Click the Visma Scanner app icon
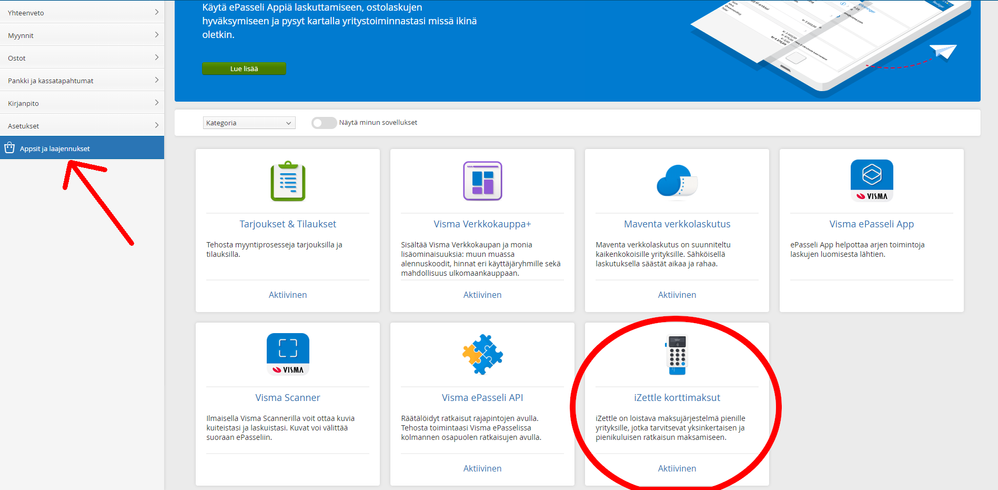The height and width of the screenshot is (490, 998). point(288,354)
